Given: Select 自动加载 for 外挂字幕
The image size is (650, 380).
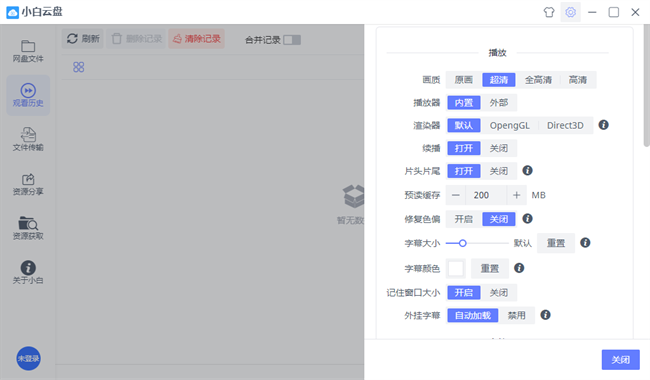Looking at the screenshot, I should click(x=473, y=315).
